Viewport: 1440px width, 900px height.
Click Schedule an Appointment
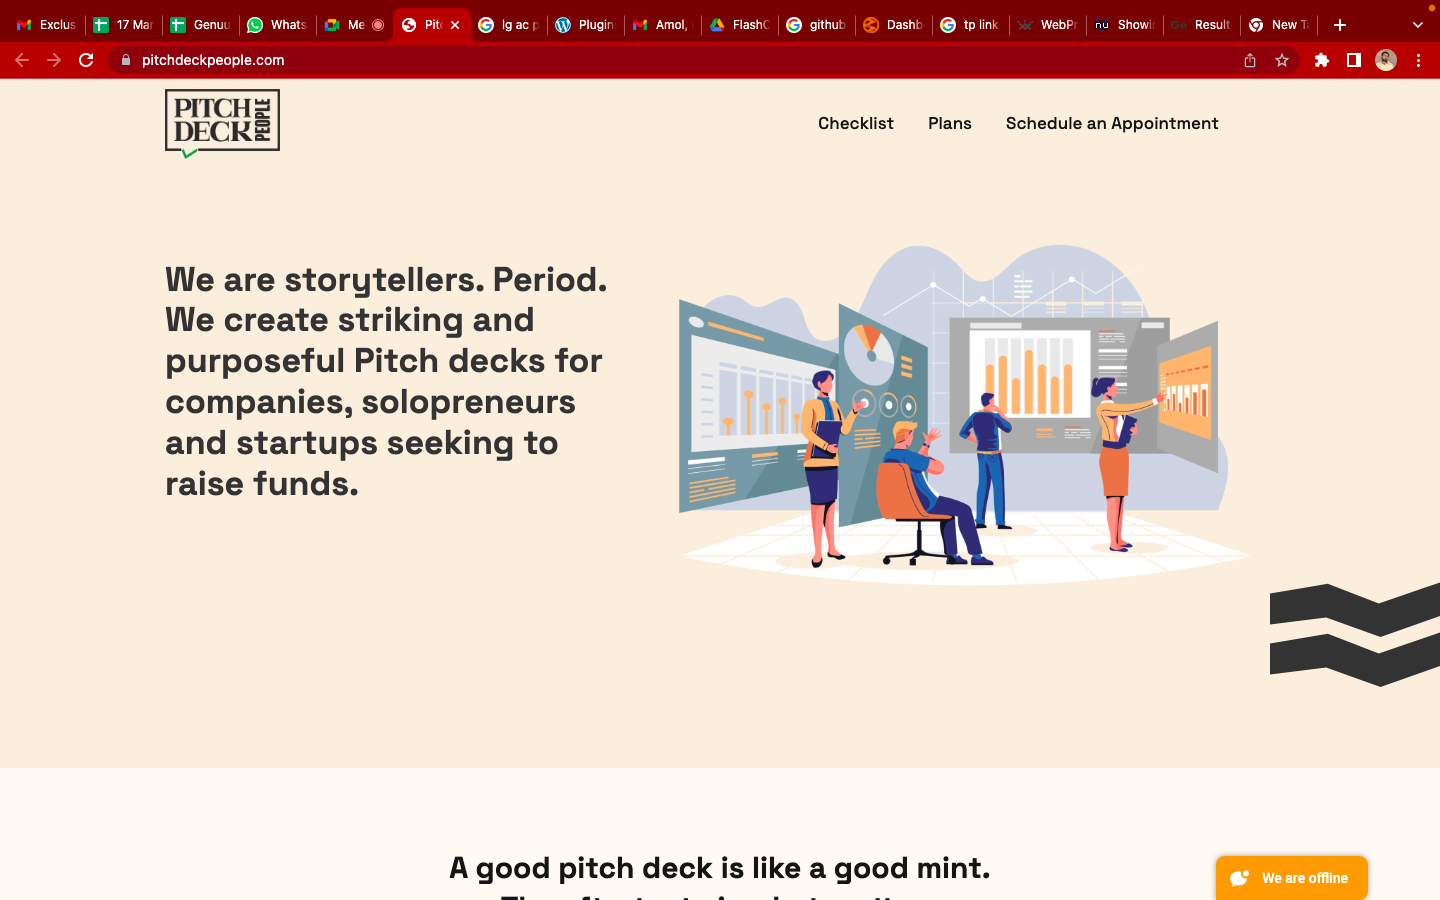1112,123
